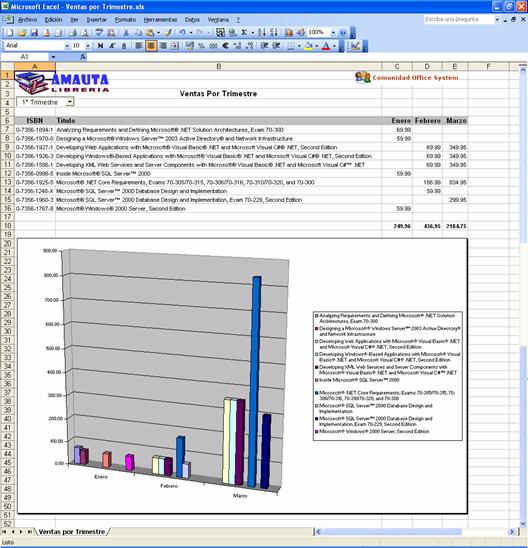This screenshot has height=548, width=528.
Task: Select the Marzo total cell 2184.75
Action: coord(455,226)
